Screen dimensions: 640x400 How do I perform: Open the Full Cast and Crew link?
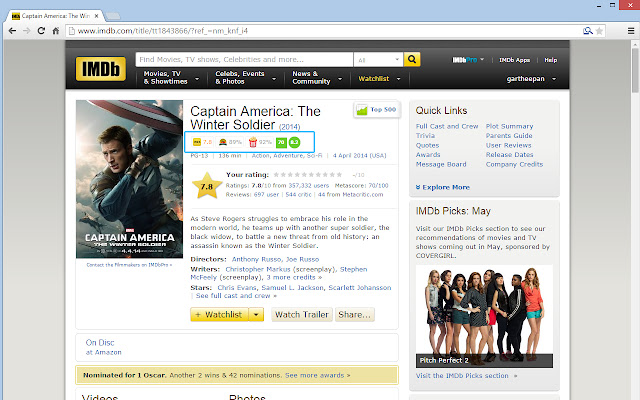447,127
